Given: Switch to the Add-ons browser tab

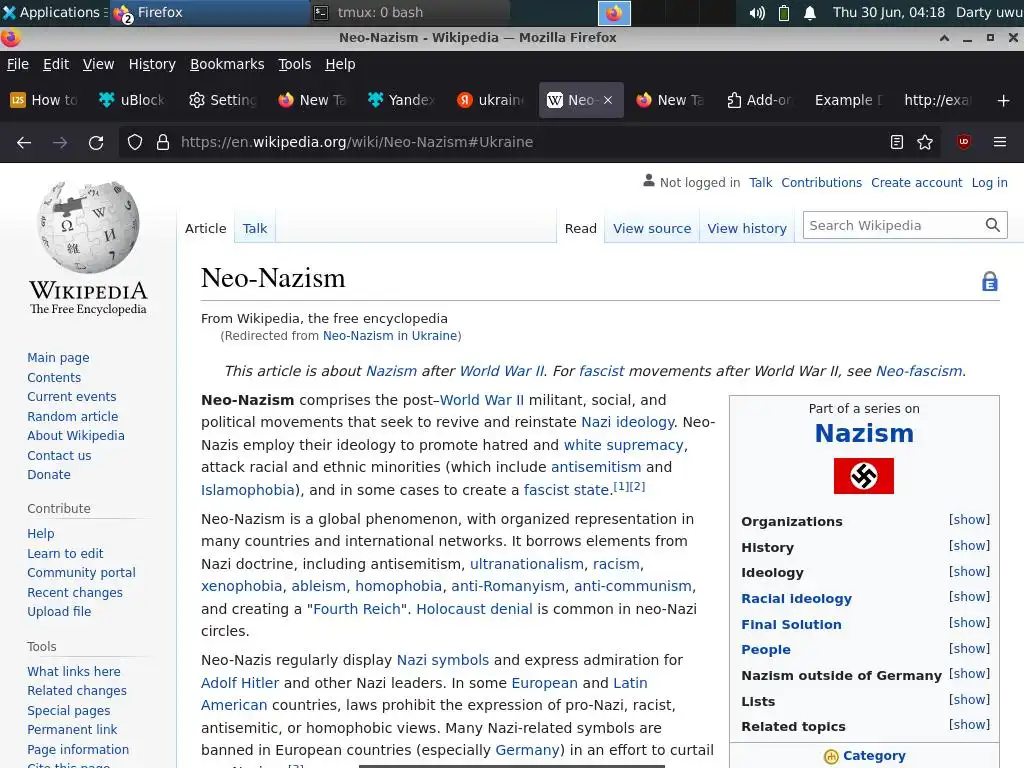Looking at the screenshot, I should click(x=760, y=100).
